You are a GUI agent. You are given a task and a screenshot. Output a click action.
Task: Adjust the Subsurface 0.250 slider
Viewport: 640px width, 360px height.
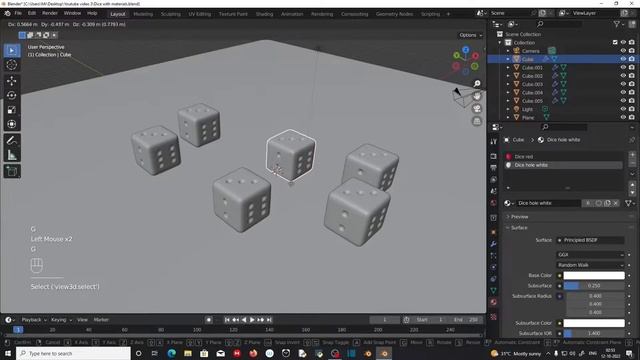tap(594, 286)
